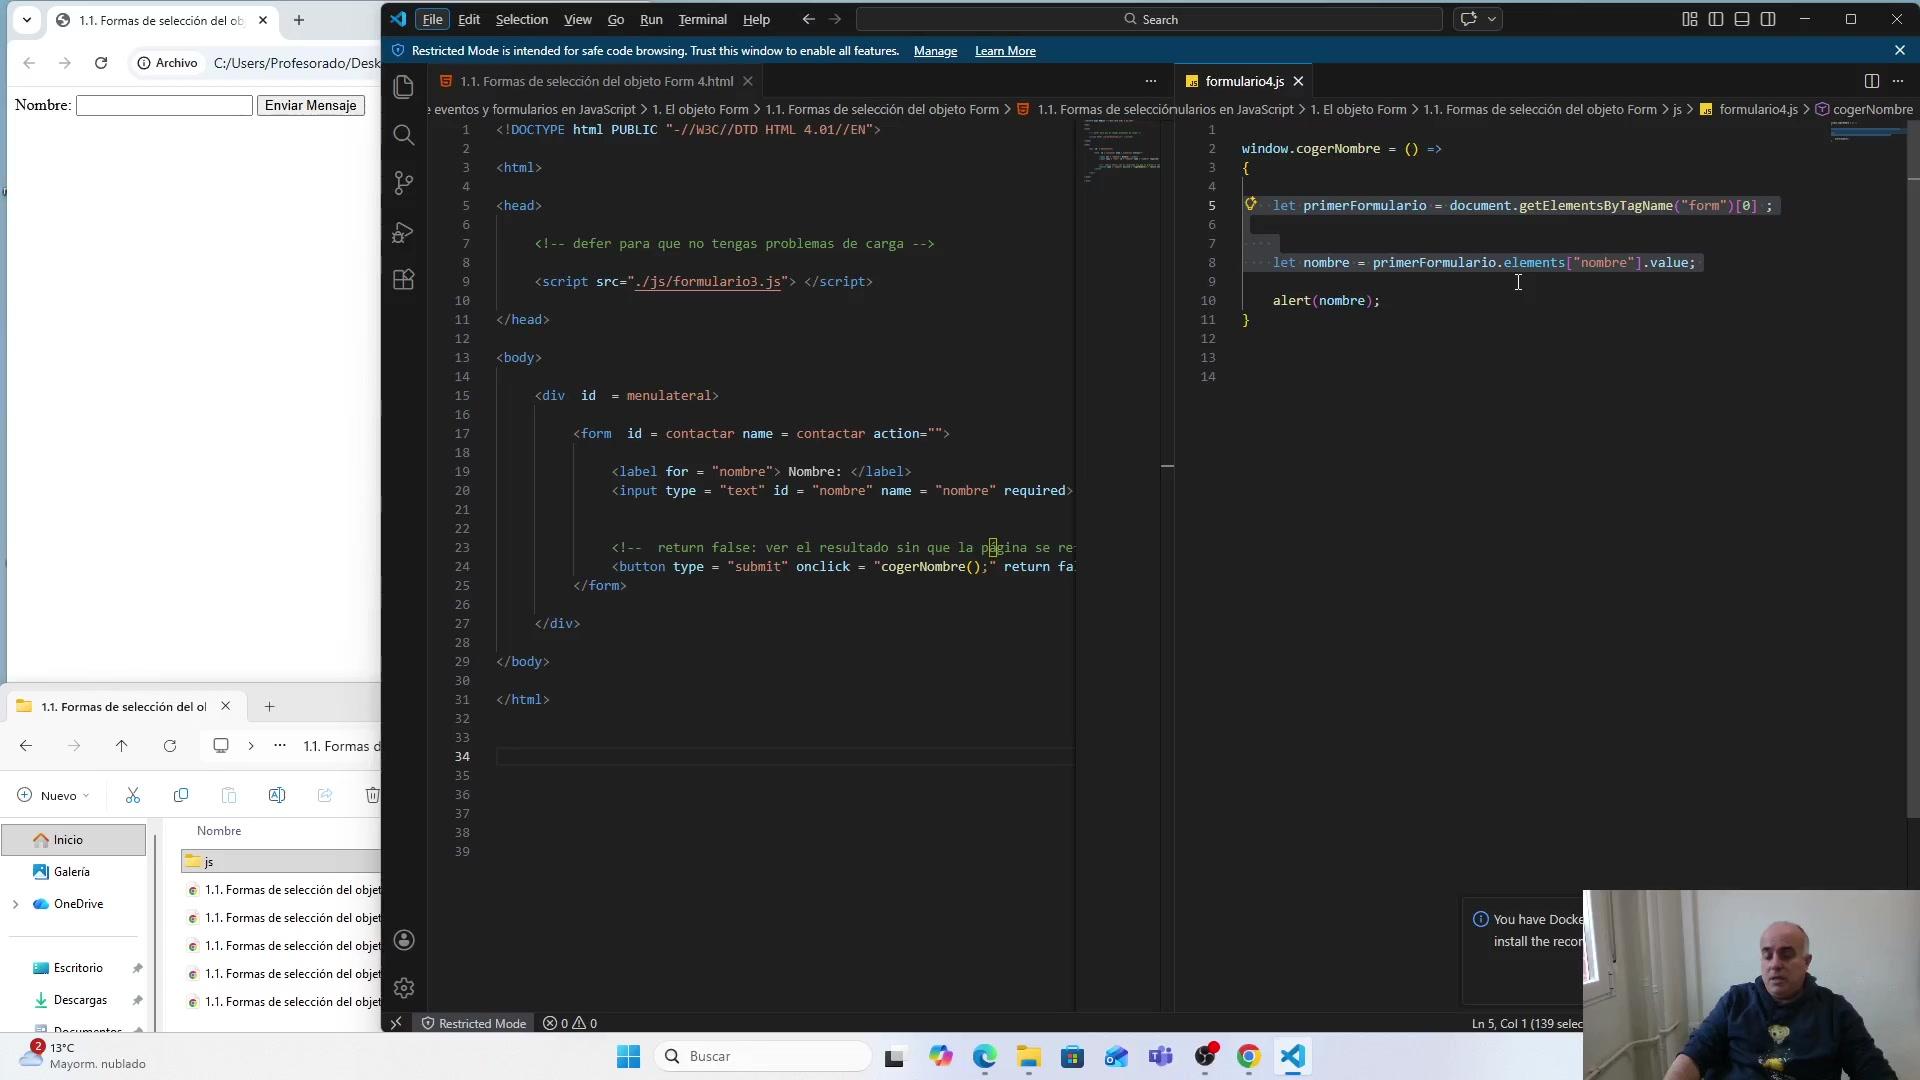The width and height of the screenshot is (1920, 1080).
Task: Open the Source Control view
Action: (x=404, y=183)
